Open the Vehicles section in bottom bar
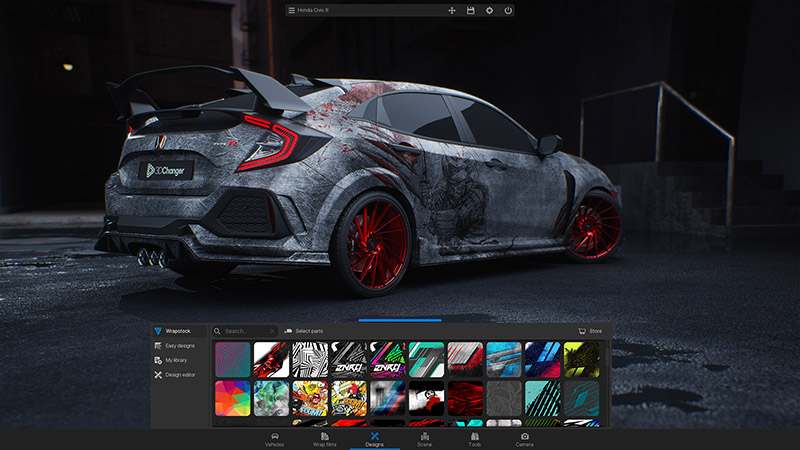The image size is (800, 450). [274, 439]
